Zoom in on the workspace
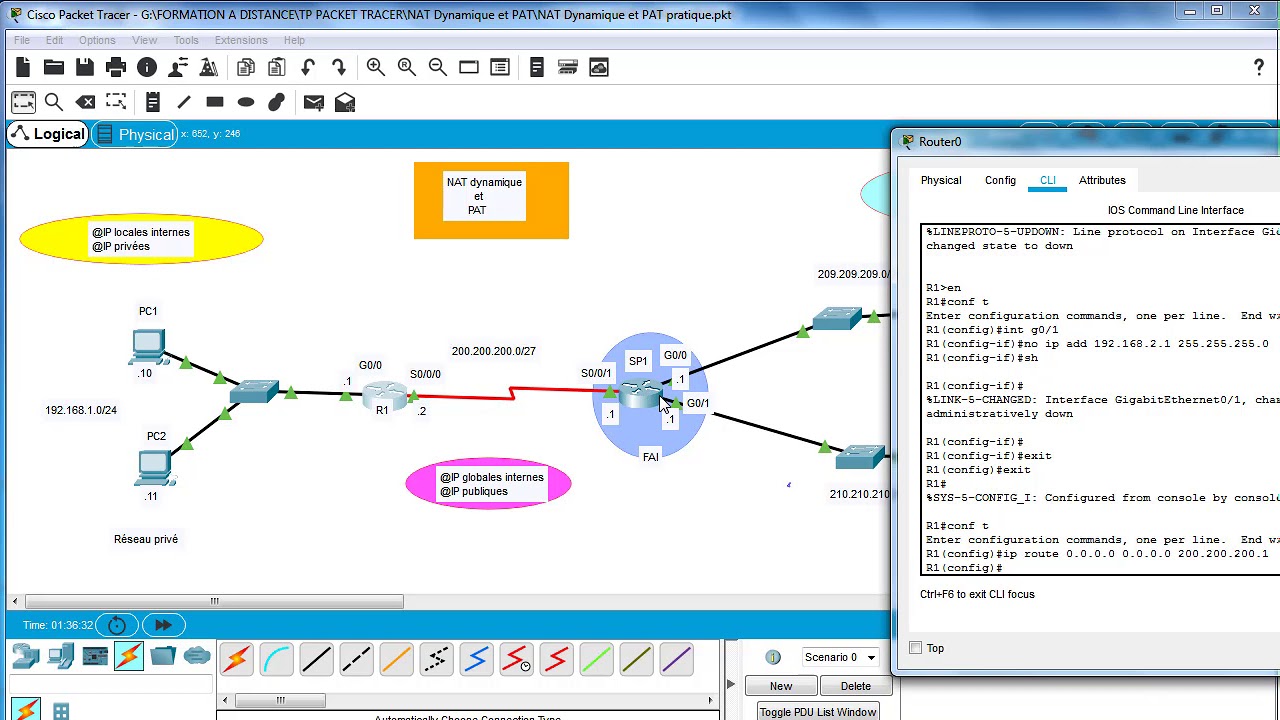The height and width of the screenshot is (720, 1280). [376, 67]
